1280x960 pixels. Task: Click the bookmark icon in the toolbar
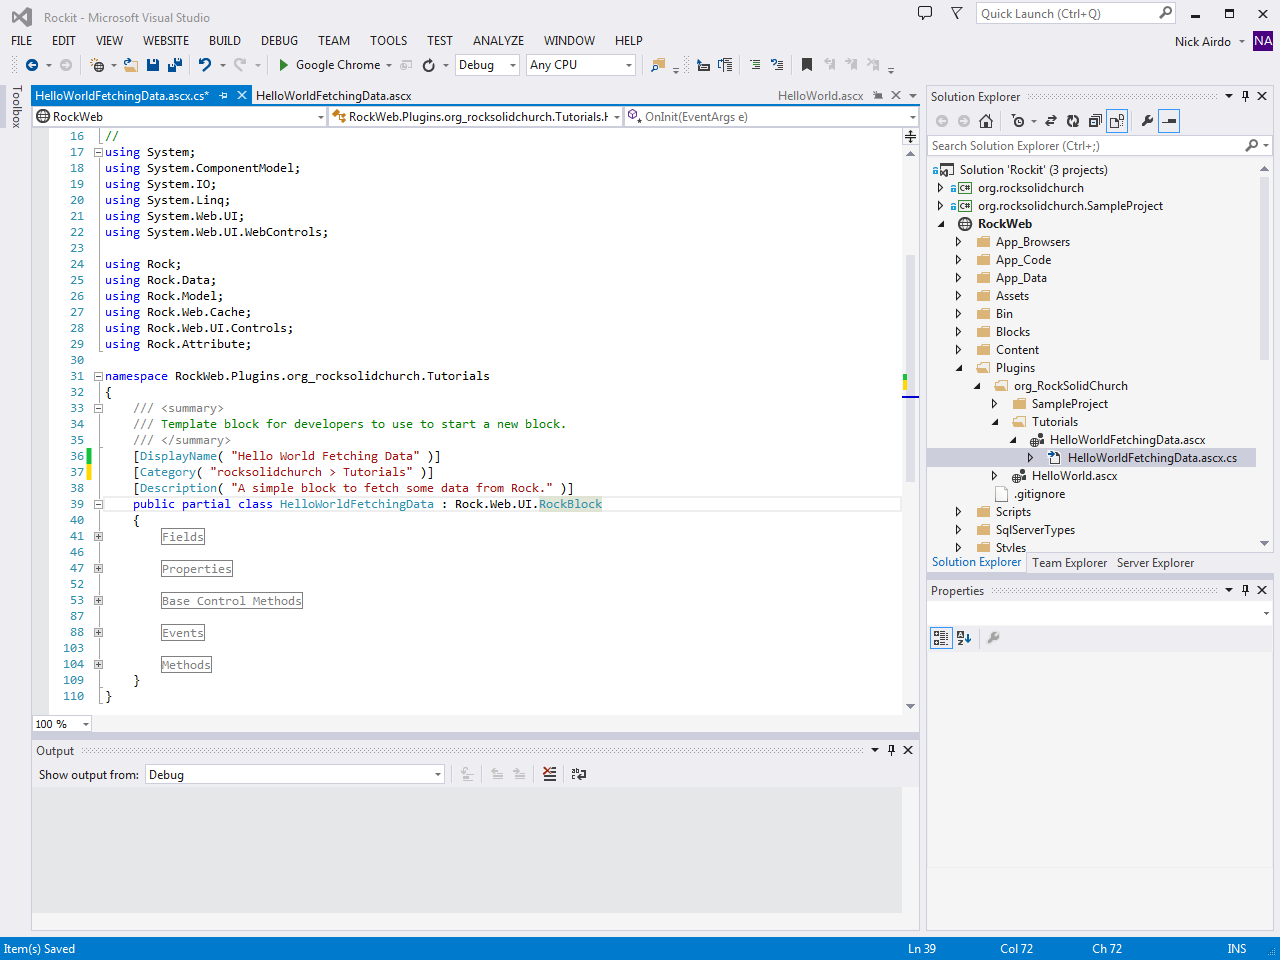click(806, 65)
